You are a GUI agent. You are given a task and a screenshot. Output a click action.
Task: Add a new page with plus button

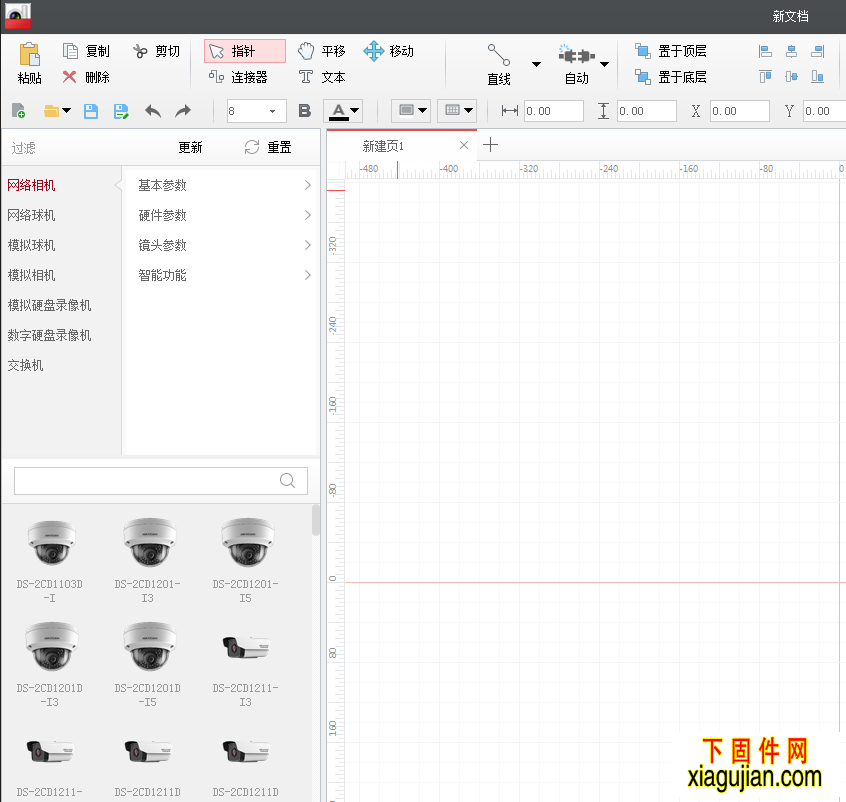point(490,145)
